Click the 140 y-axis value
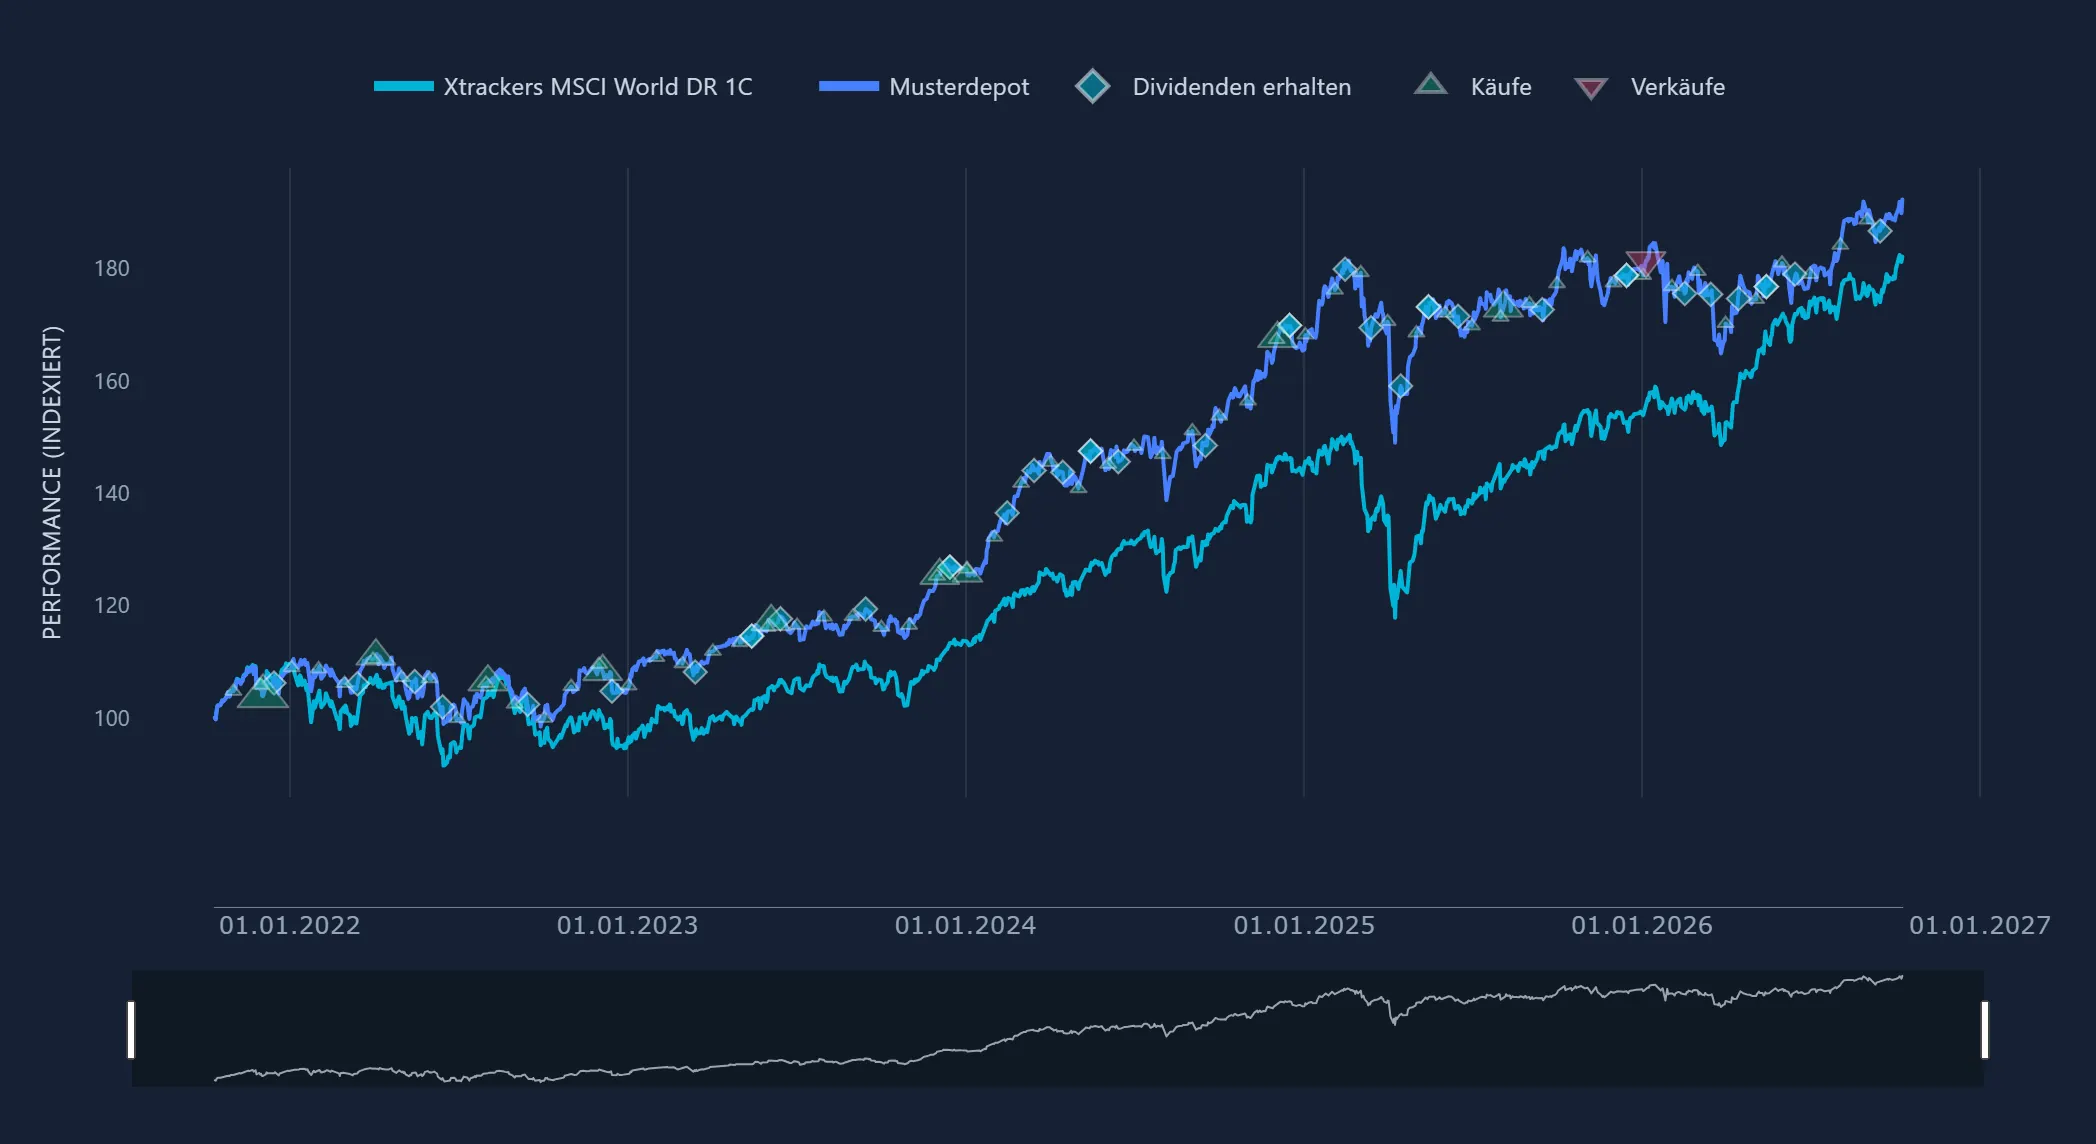 tap(112, 493)
